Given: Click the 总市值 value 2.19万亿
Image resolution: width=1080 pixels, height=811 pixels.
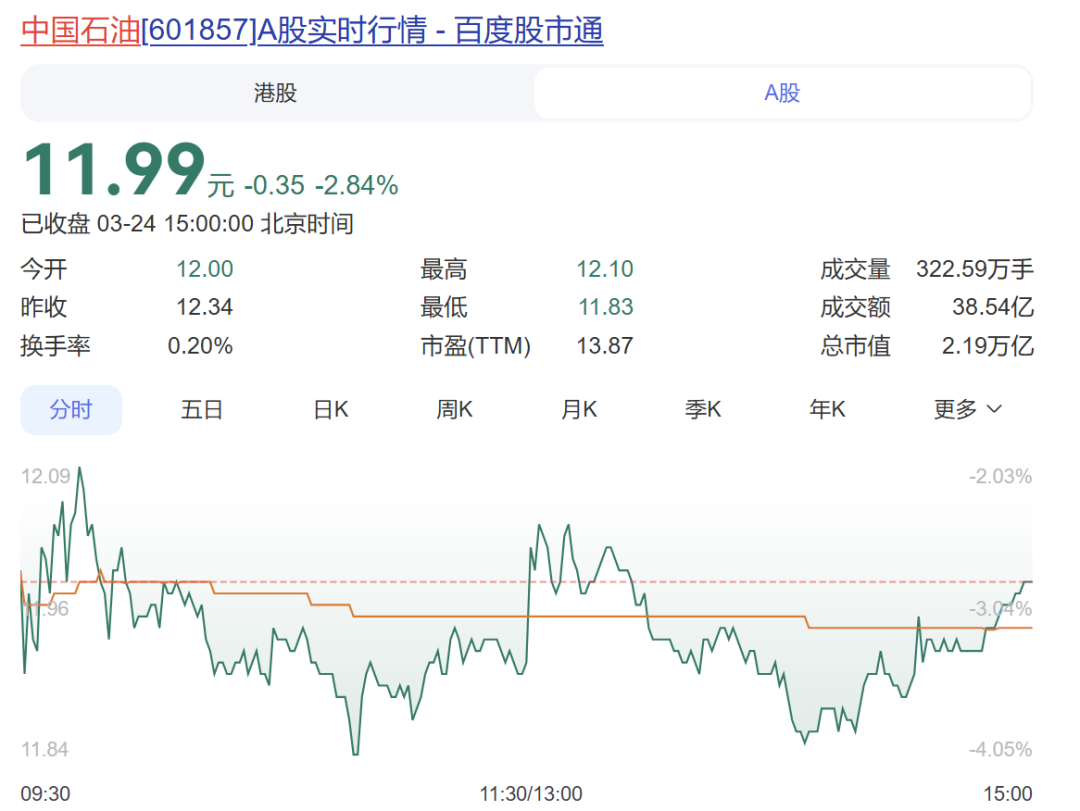Looking at the screenshot, I should (988, 347).
